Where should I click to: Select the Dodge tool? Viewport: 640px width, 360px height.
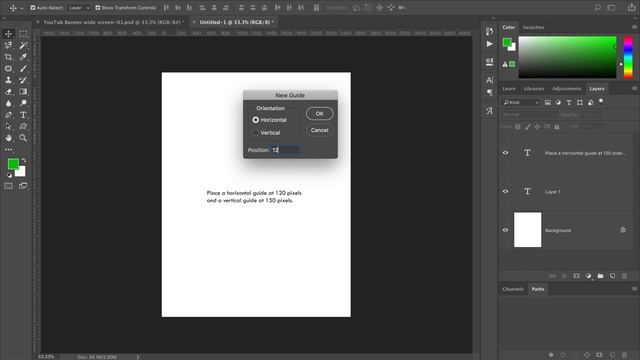[x=23, y=103]
